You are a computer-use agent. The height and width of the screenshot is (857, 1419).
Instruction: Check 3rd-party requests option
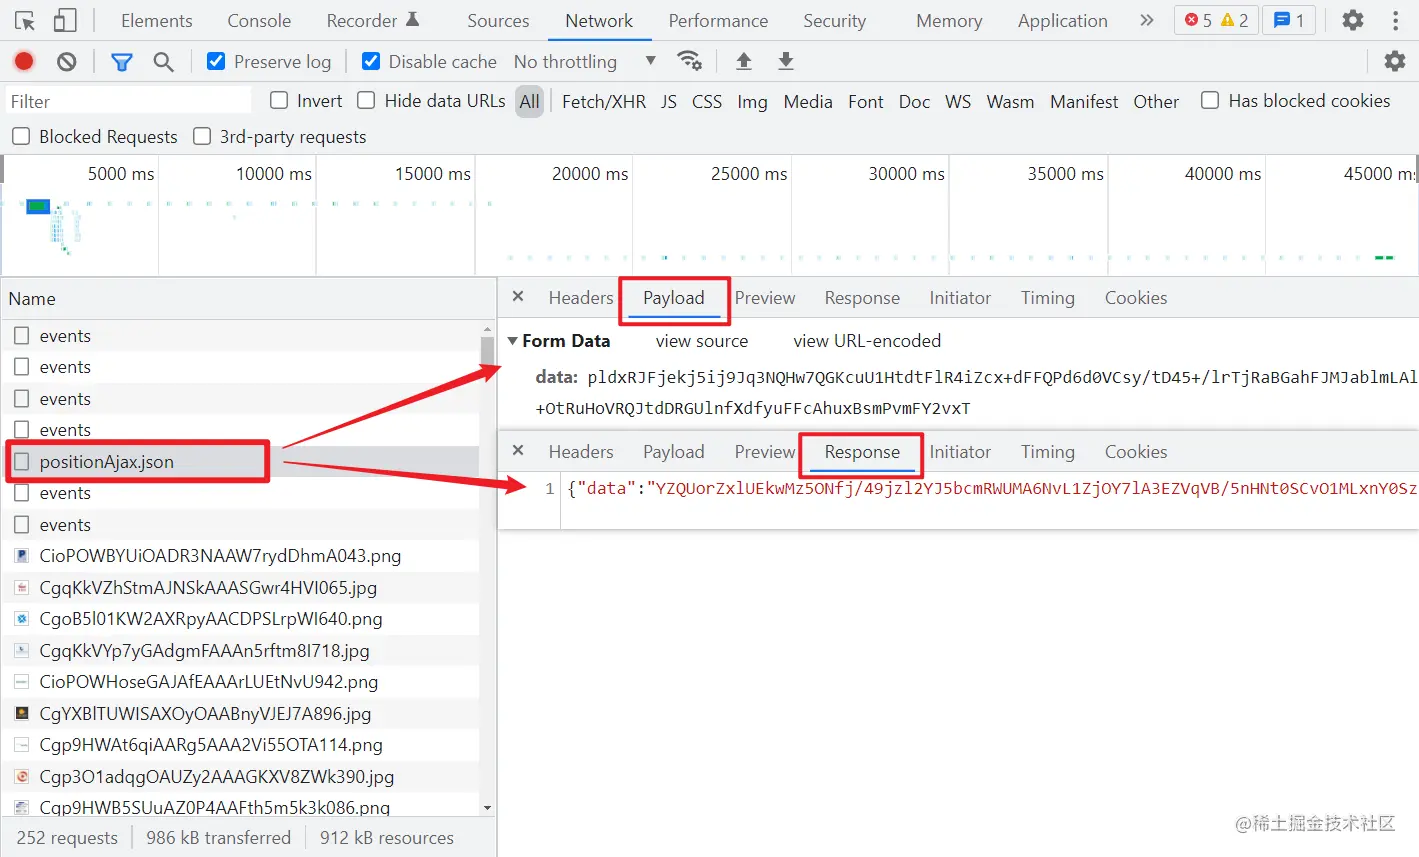coord(202,136)
